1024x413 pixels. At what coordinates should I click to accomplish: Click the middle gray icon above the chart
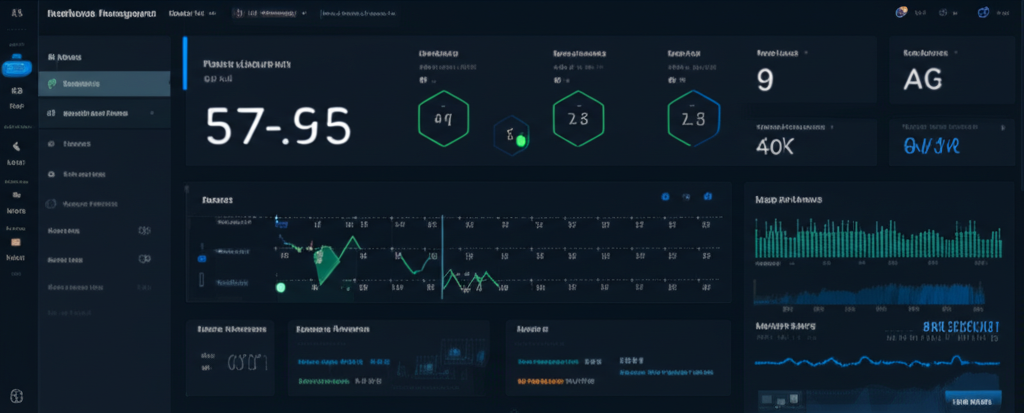click(x=686, y=197)
